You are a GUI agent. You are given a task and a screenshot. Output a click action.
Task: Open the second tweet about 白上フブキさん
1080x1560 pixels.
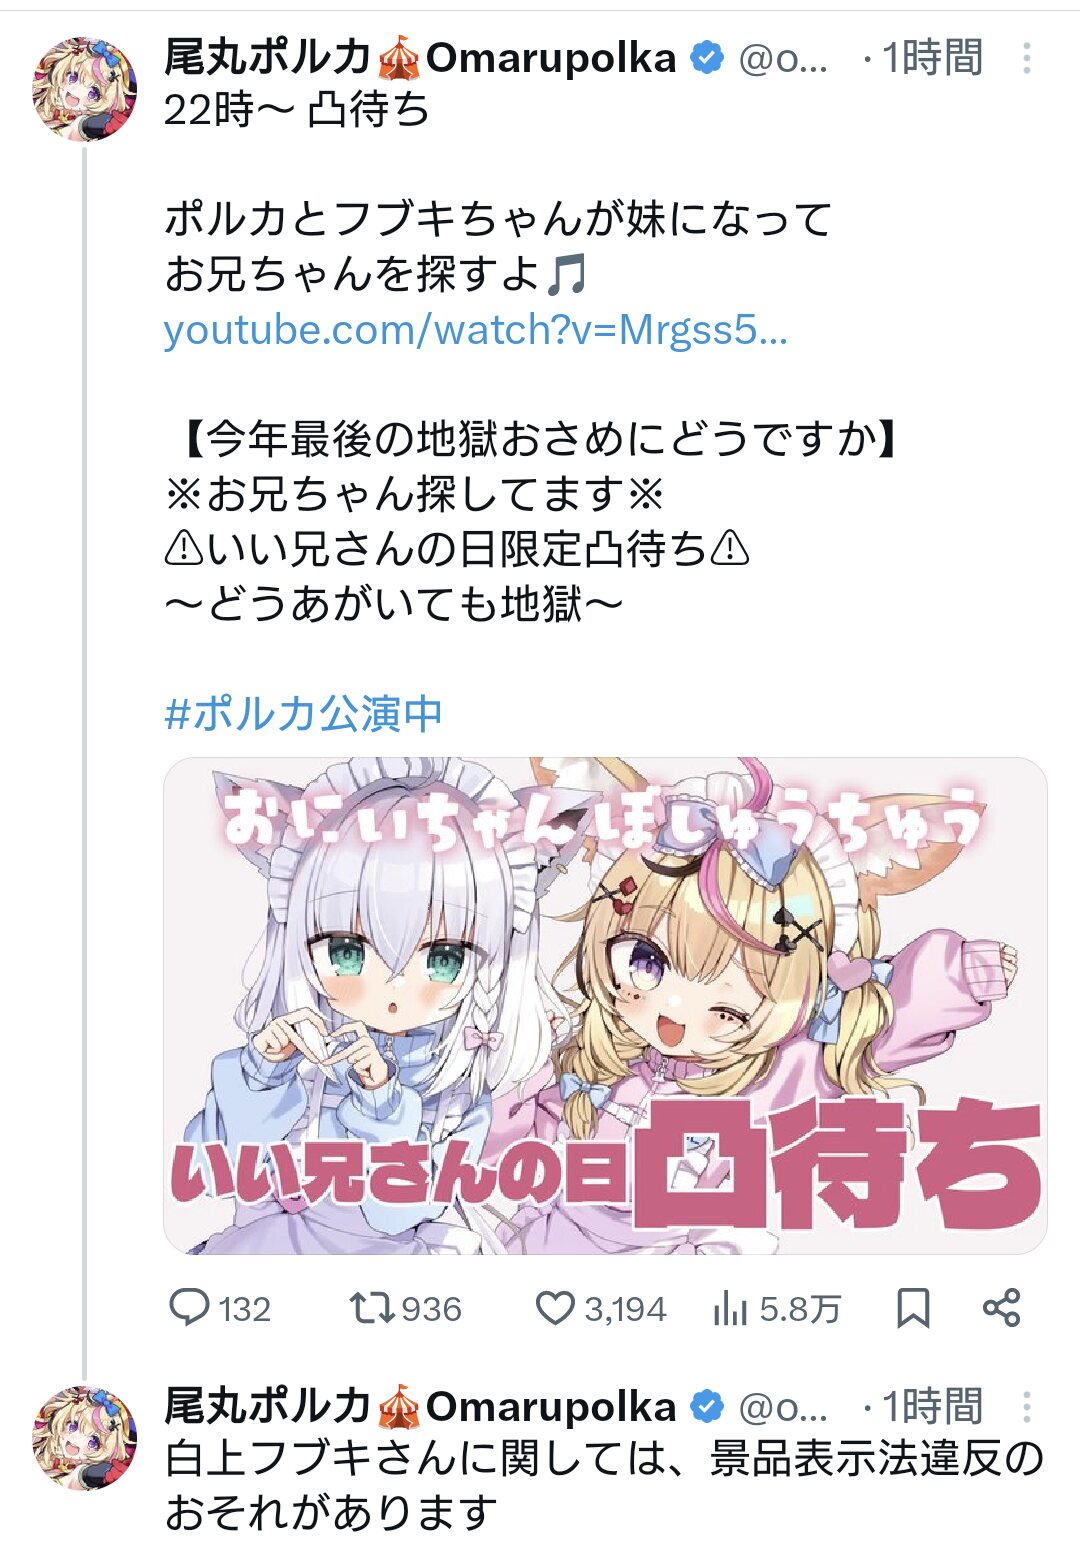tap(603, 1485)
